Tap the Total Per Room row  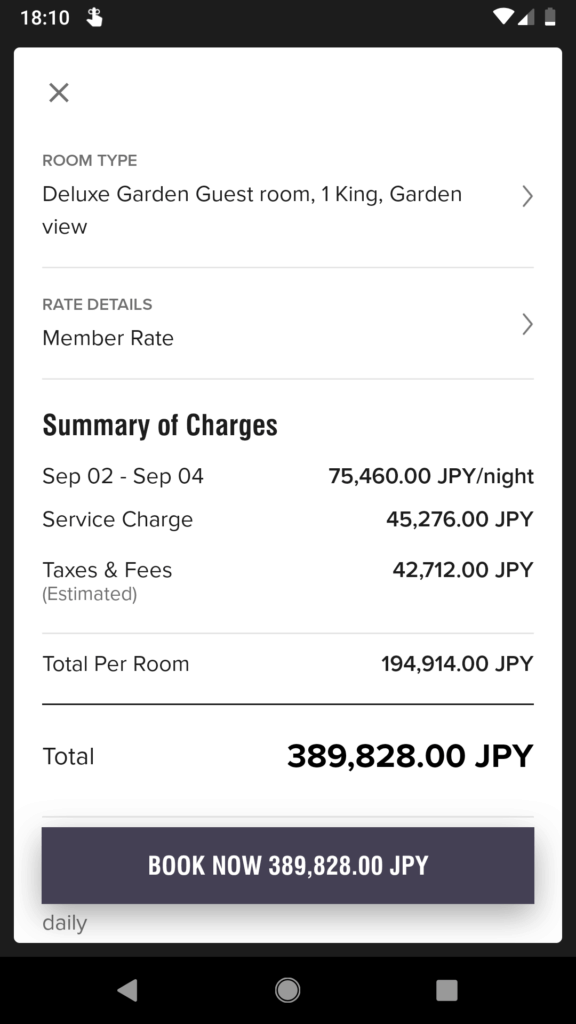click(x=288, y=664)
